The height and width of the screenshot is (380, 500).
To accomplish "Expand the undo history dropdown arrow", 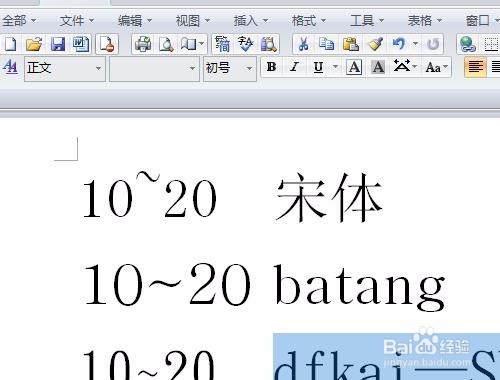I will coord(415,43).
